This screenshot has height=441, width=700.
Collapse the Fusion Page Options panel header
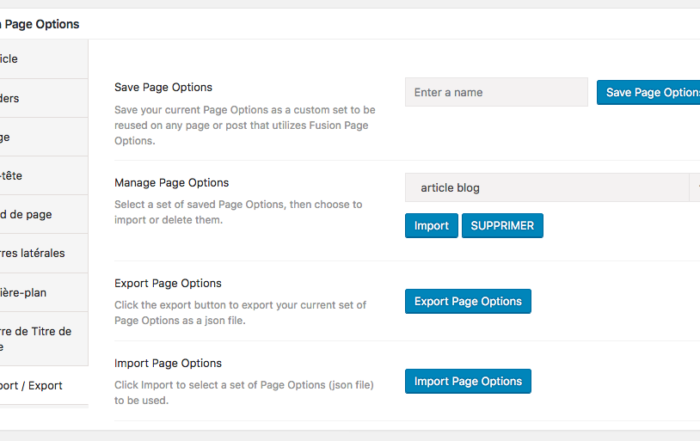point(40,24)
